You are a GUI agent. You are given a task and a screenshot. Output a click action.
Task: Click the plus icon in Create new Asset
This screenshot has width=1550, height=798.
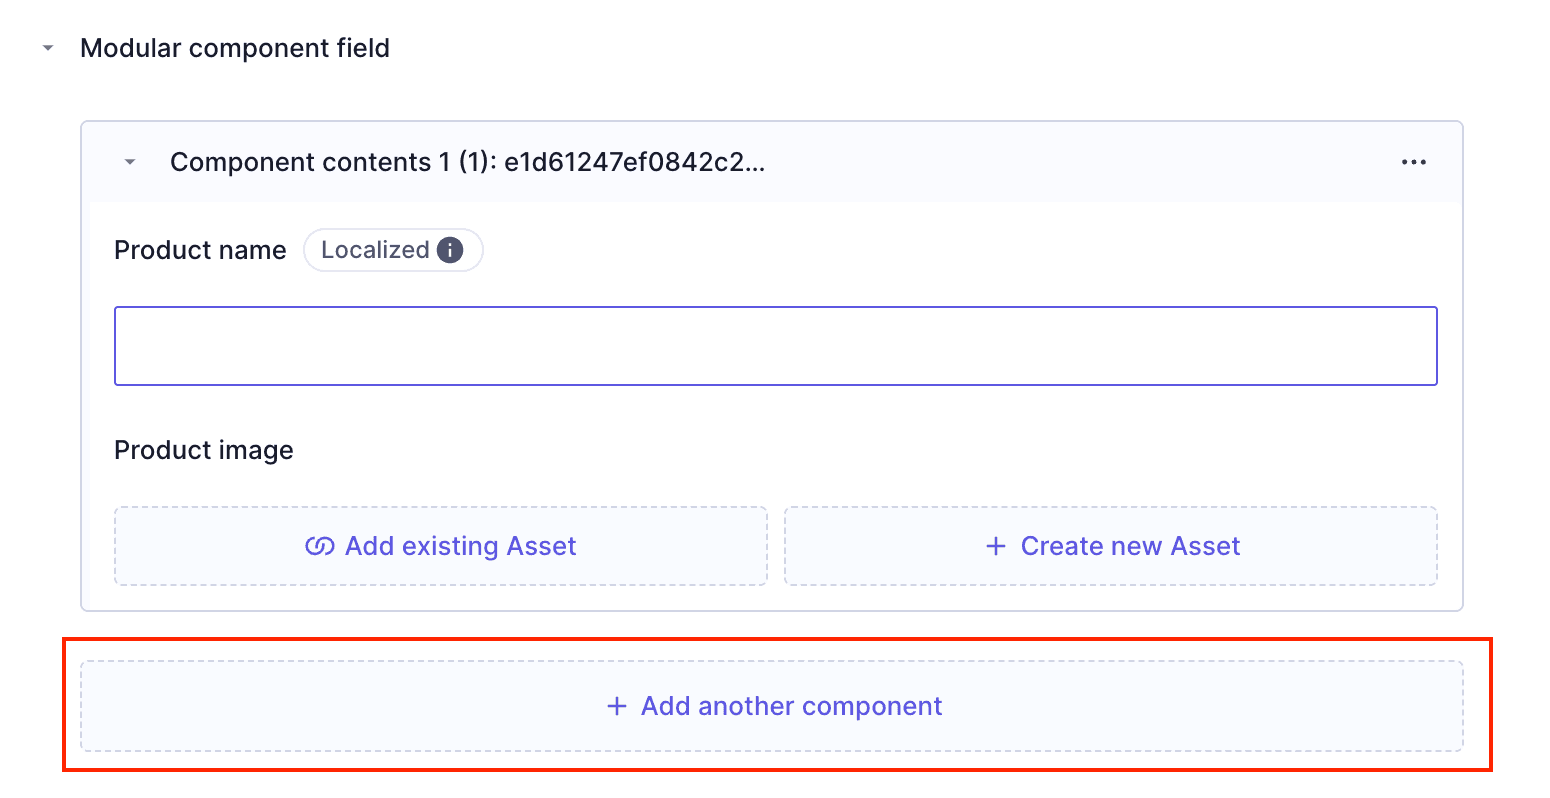coord(996,546)
